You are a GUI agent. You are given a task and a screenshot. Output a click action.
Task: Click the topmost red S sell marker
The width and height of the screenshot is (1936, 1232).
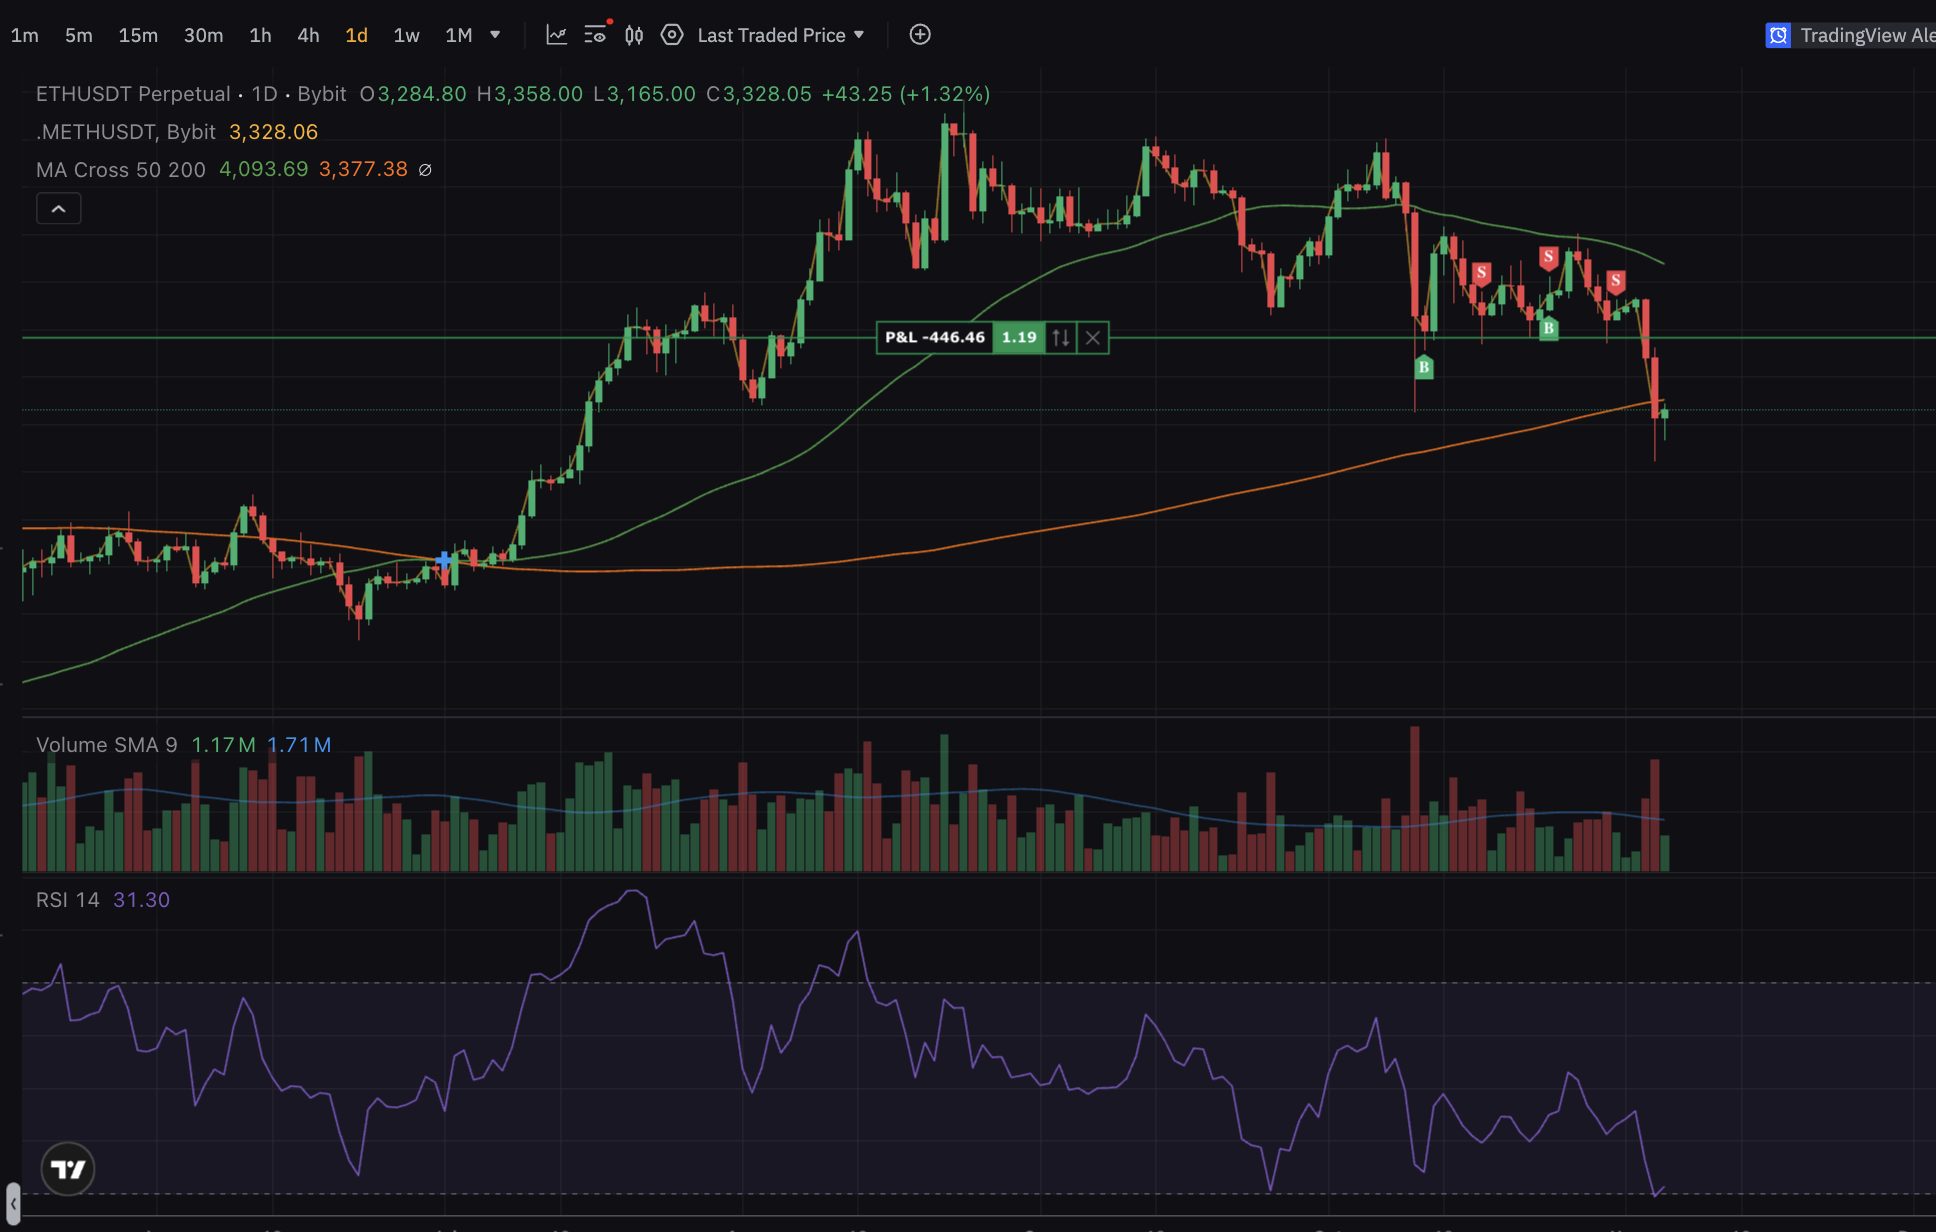tap(1548, 258)
